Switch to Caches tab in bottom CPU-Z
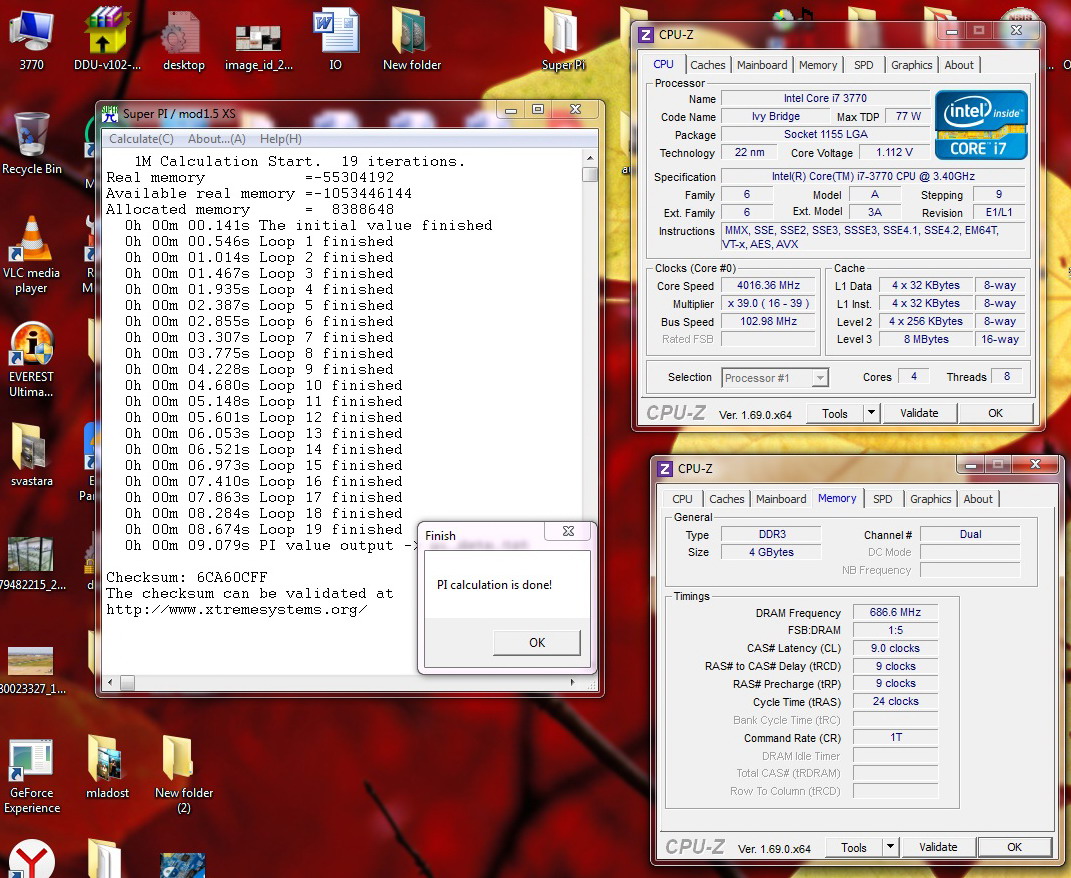Screen dimensions: 1071x878 tap(726, 499)
